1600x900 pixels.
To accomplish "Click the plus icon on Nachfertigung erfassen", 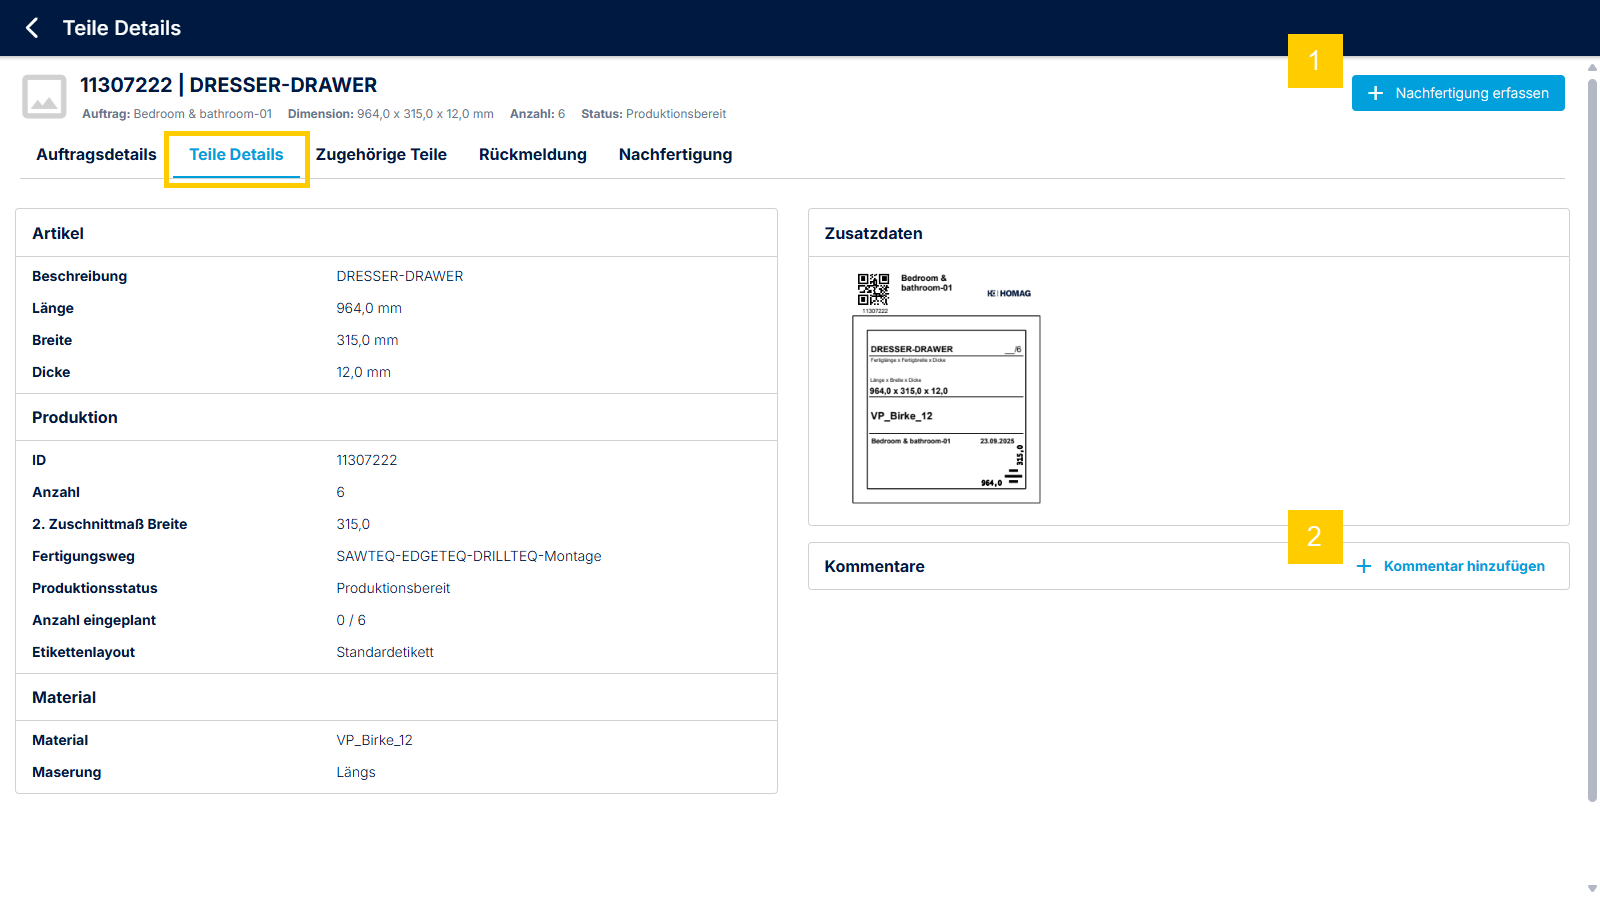I will coord(1376,93).
